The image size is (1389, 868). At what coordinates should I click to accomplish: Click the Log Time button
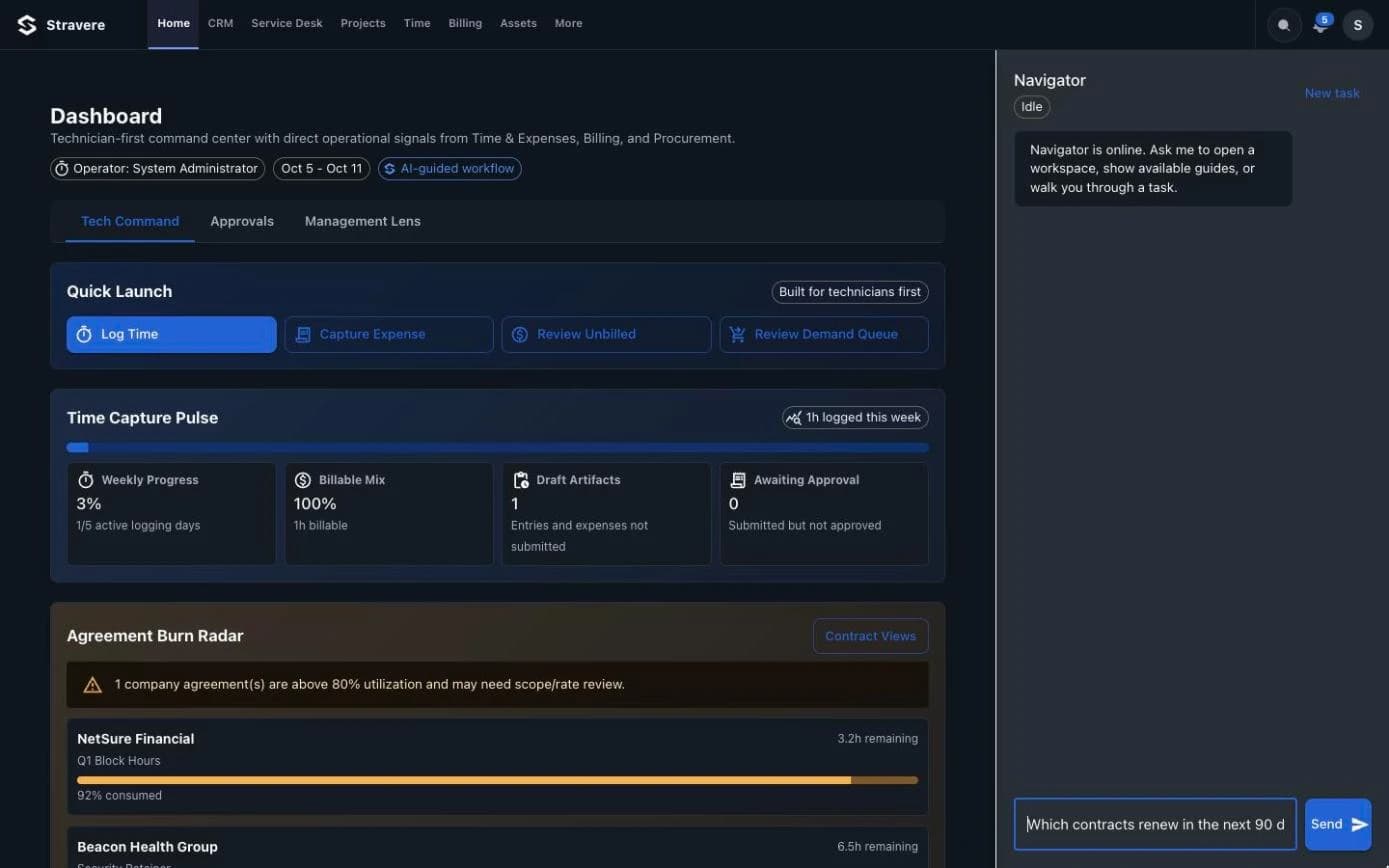pyautogui.click(x=172, y=335)
